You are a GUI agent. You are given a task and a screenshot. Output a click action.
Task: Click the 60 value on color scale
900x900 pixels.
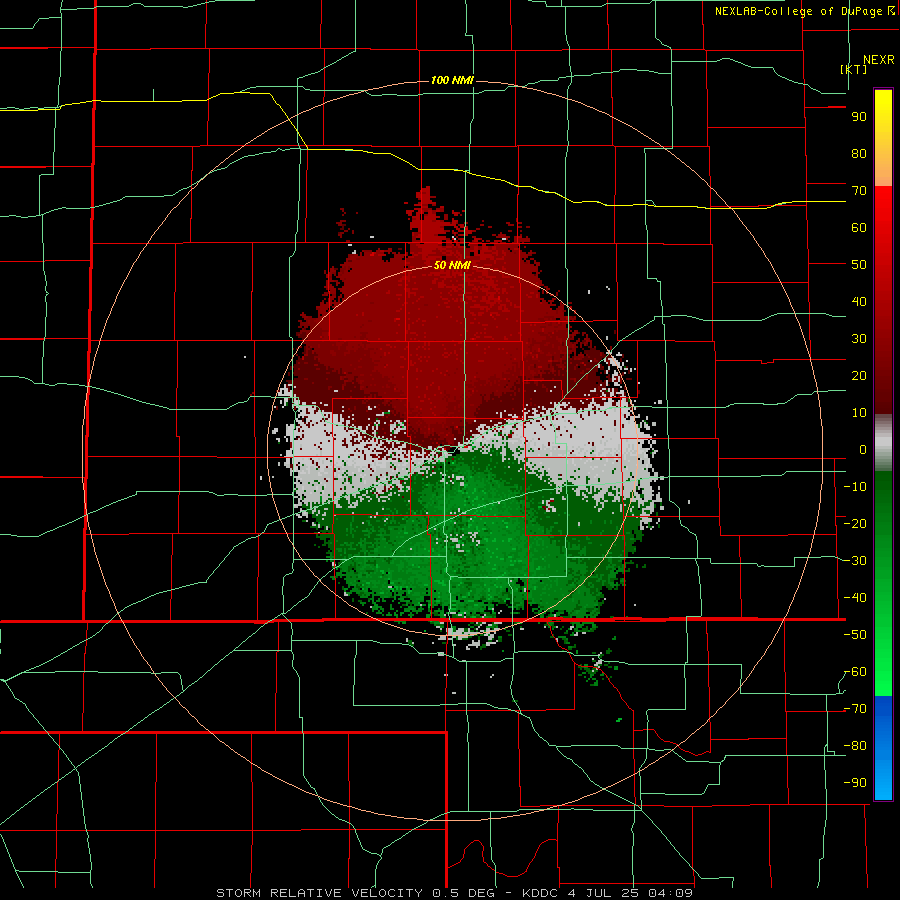pos(859,227)
